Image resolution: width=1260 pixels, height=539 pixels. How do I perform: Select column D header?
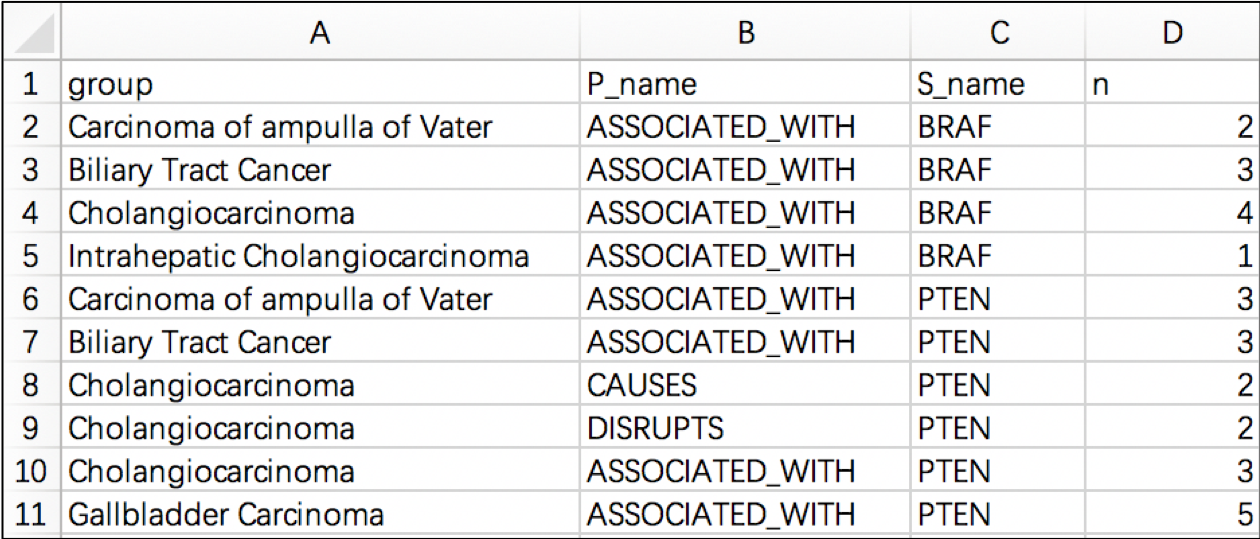point(1172,33)
